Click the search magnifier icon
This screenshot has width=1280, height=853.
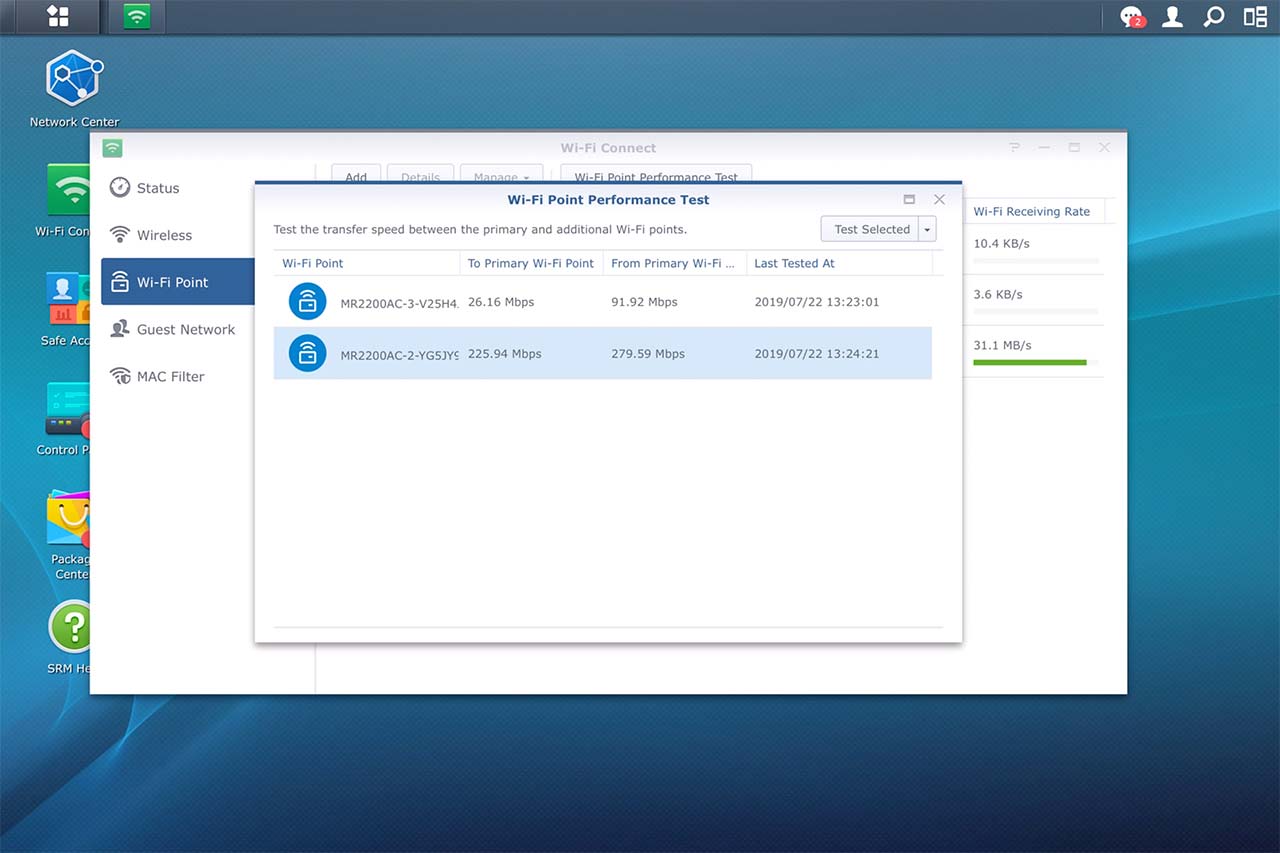click(x=1213, y=17)
